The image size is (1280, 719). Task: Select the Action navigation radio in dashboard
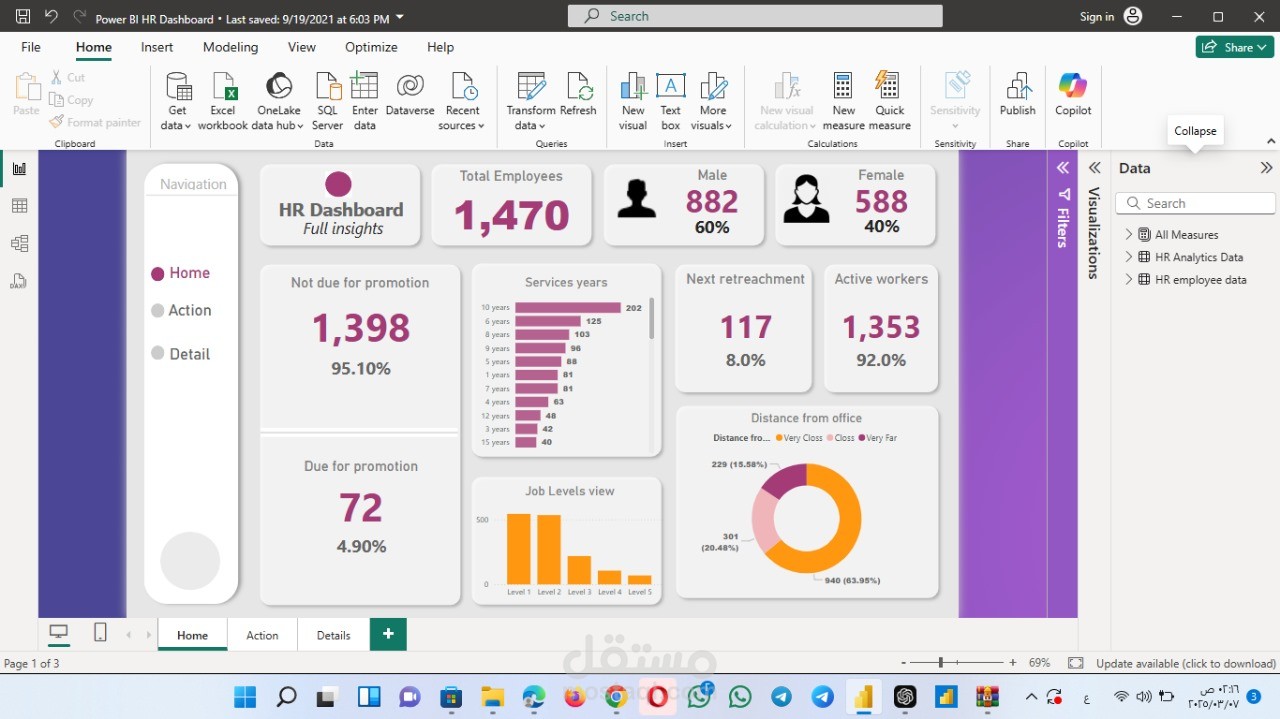point(157,311)
